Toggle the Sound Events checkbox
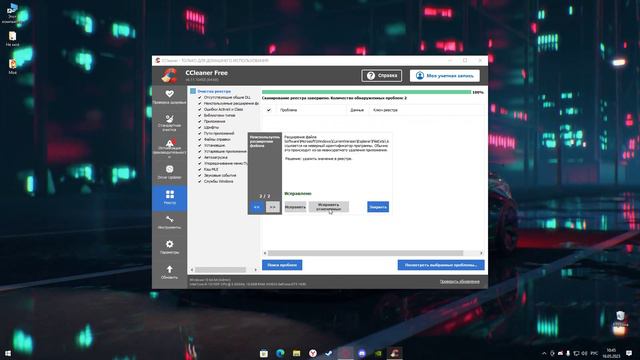Image resolution: width=640 pixels, height=360 pixels. (200, 175)
